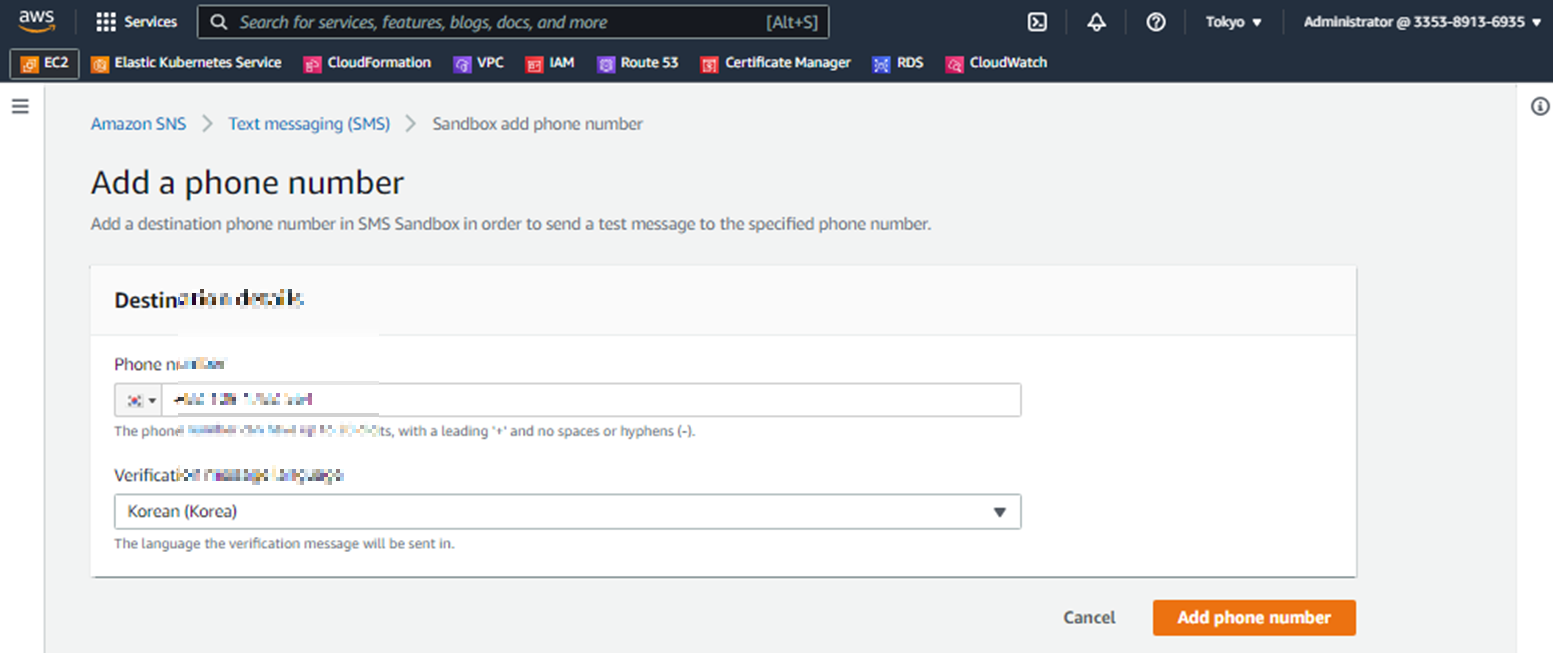Viewport: 1553px width, 653px height.
Task: Open the Certificate Manager shortcut
Action: [776, 63]
